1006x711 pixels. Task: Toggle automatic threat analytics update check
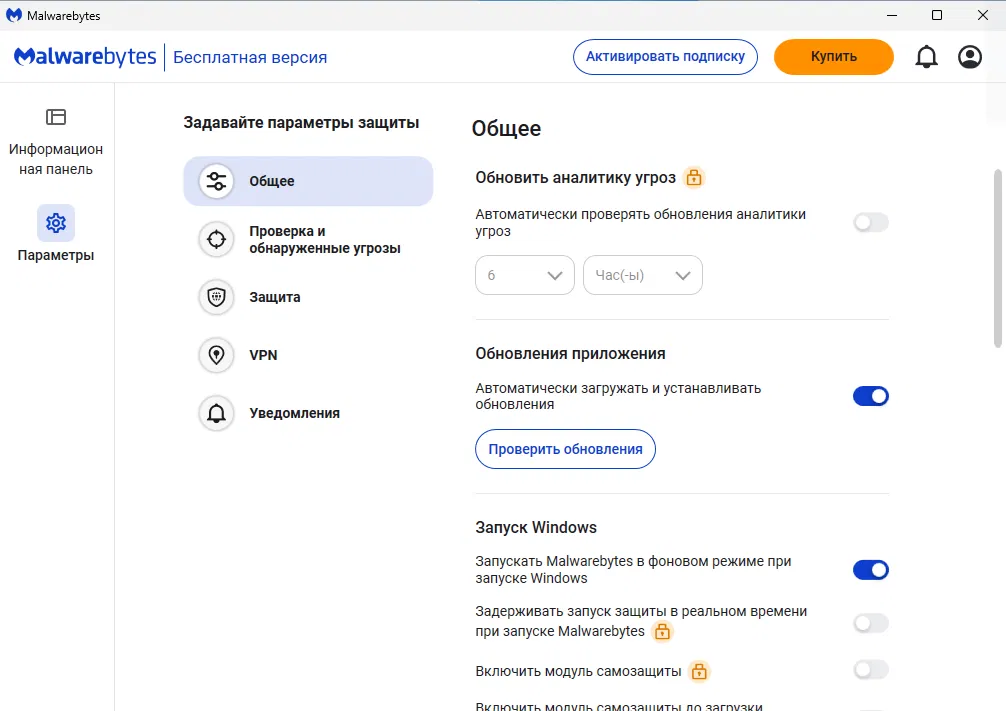pyautogui.click(x=870, y=223)
